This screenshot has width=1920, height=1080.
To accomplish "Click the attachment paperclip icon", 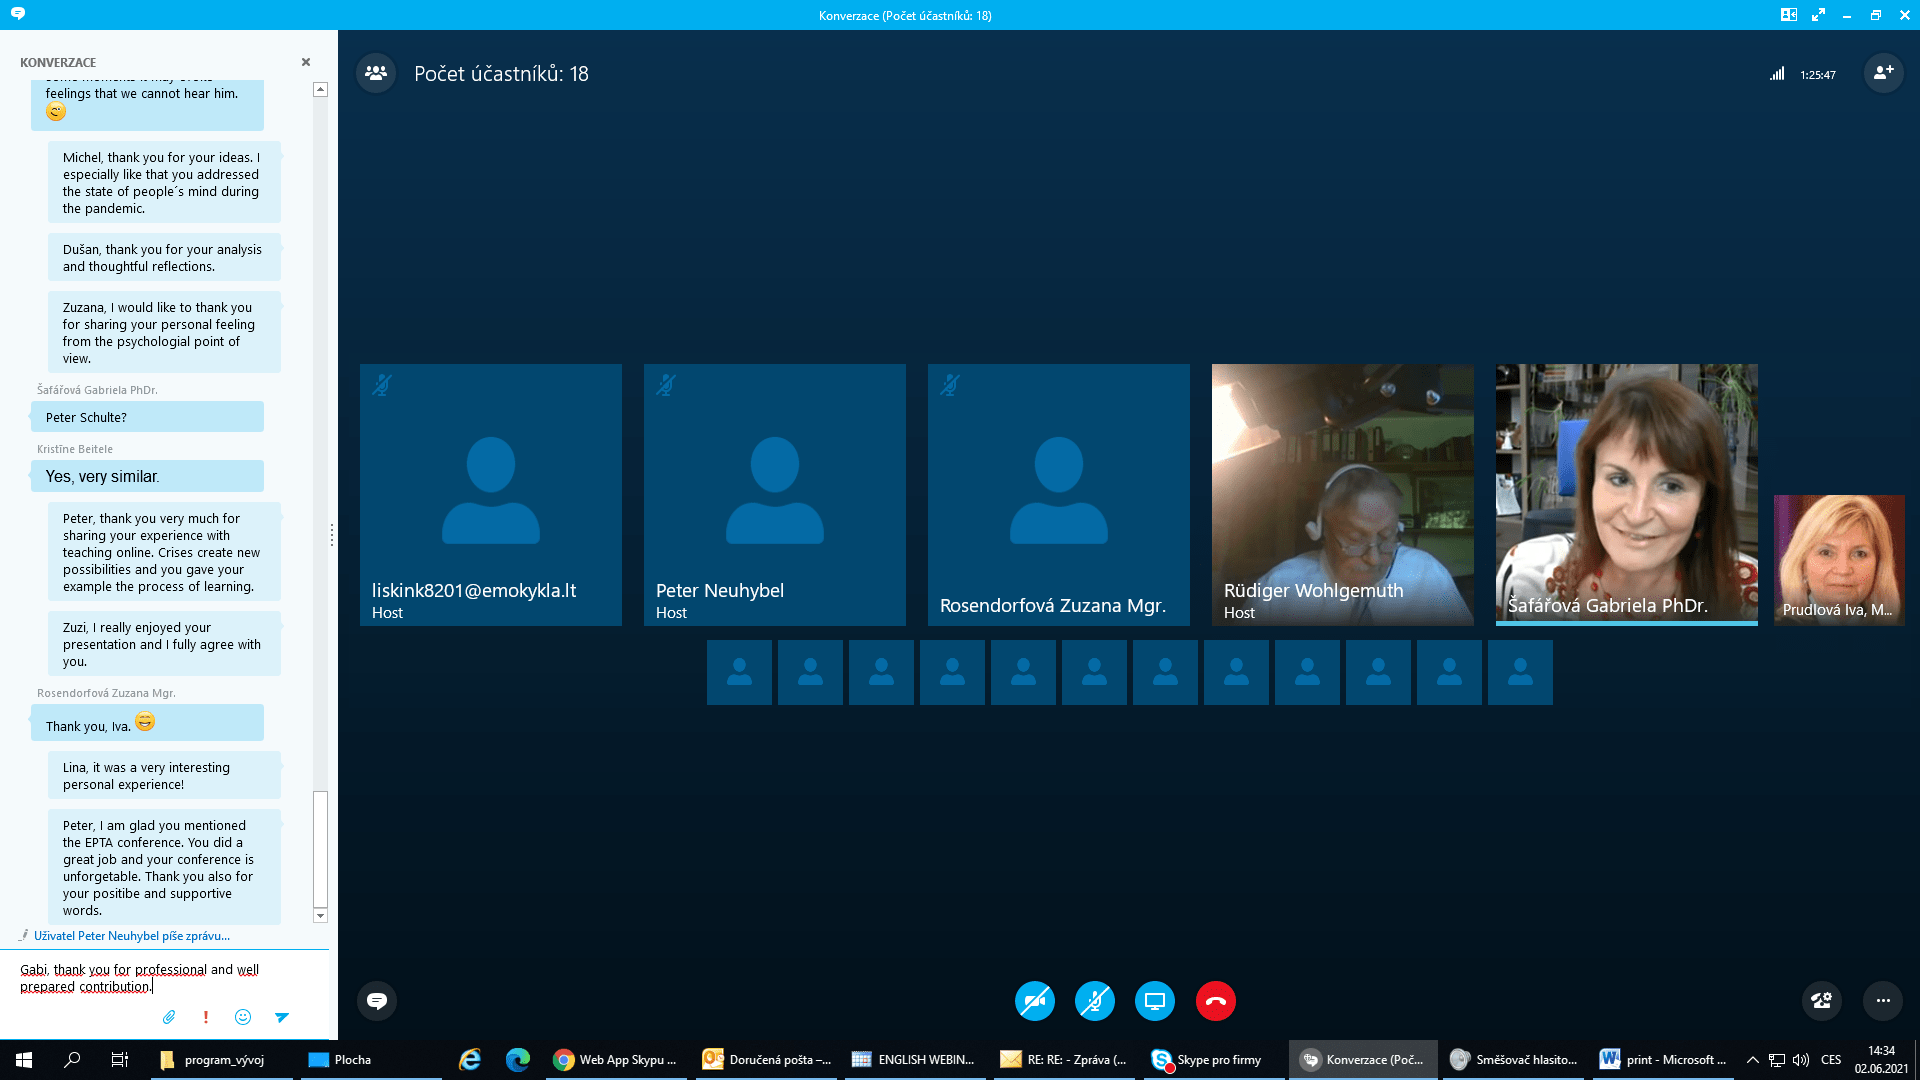I will (169, 1017).
